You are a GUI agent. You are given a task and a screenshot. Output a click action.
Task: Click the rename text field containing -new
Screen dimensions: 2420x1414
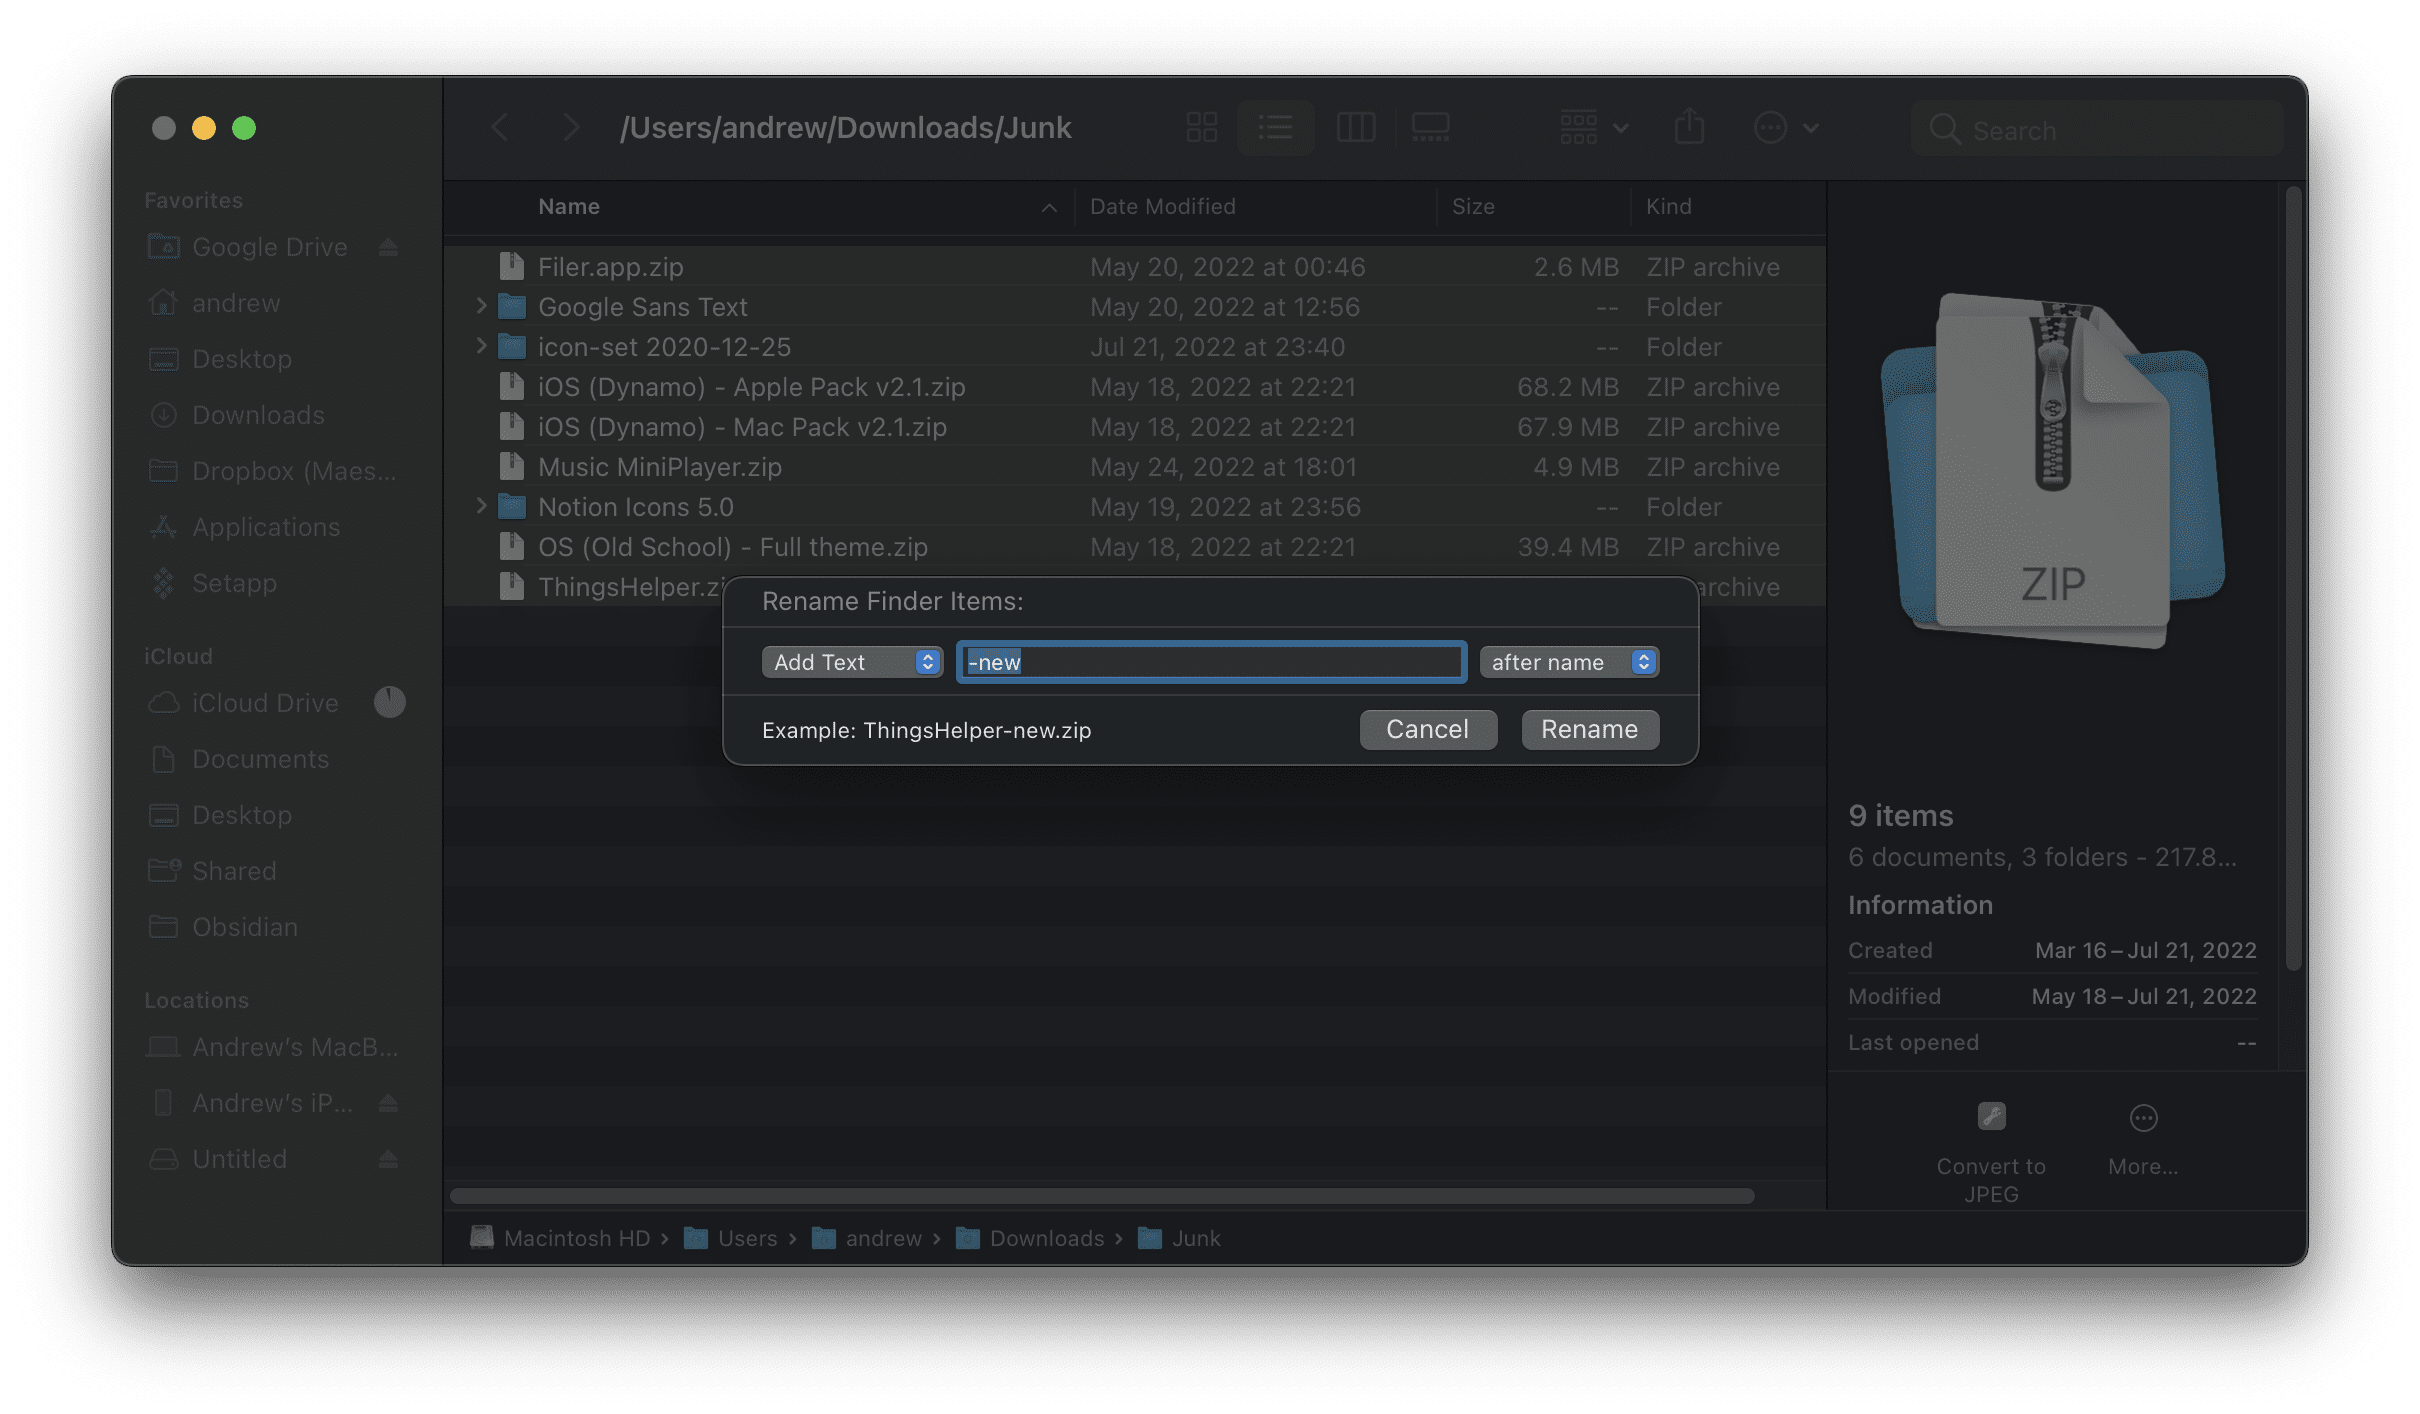(x=1211, y=662)
